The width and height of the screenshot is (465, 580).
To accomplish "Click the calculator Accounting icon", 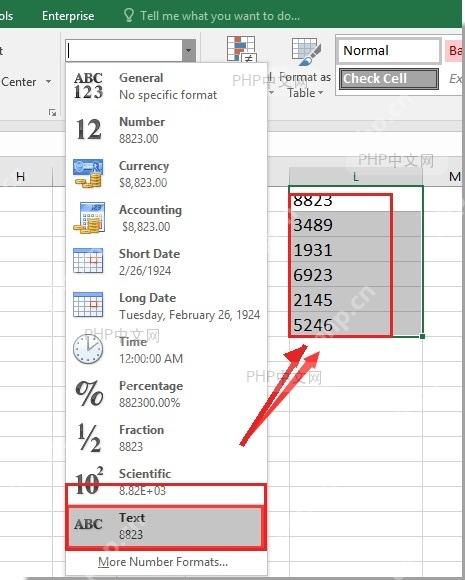I will [x=89, y=218].
